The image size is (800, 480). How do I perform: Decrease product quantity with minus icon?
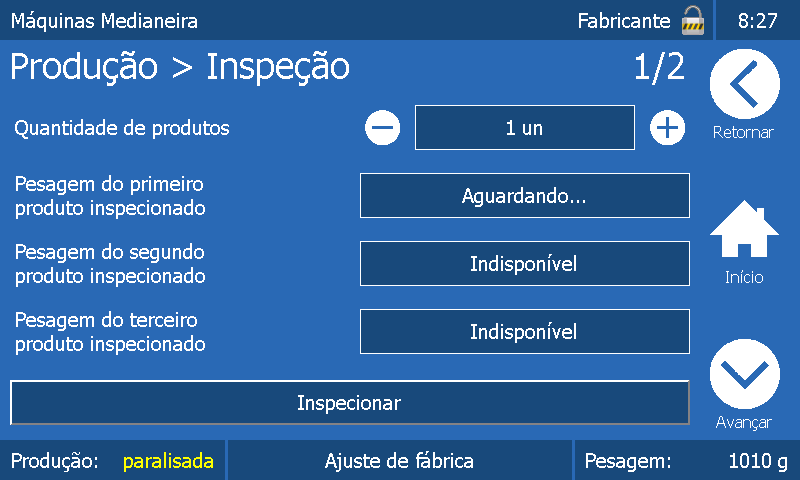tap(383, 128)
